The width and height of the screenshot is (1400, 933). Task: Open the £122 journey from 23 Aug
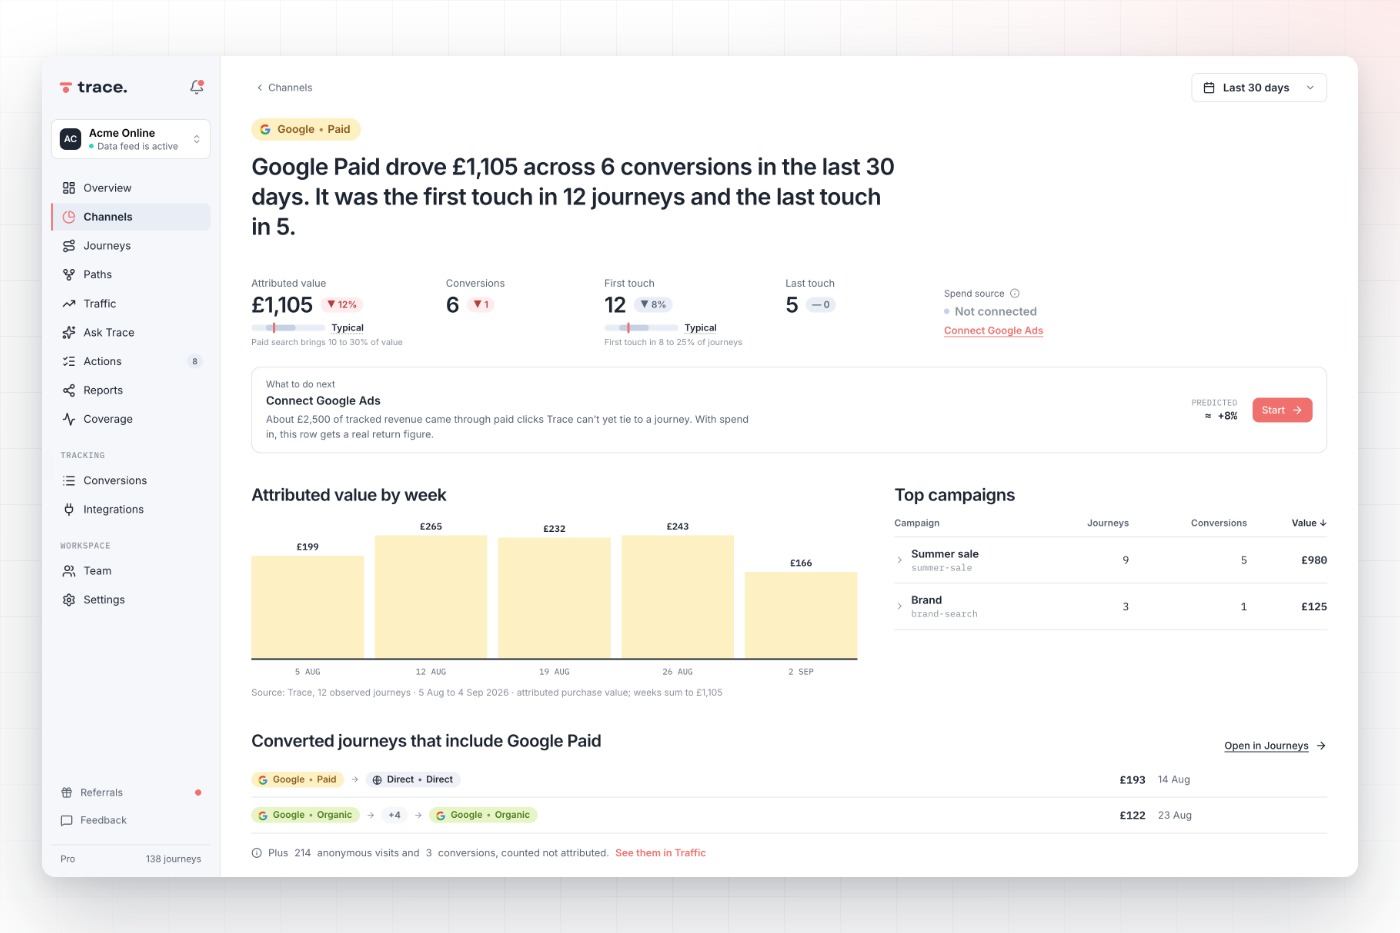(x=789, y=816)
